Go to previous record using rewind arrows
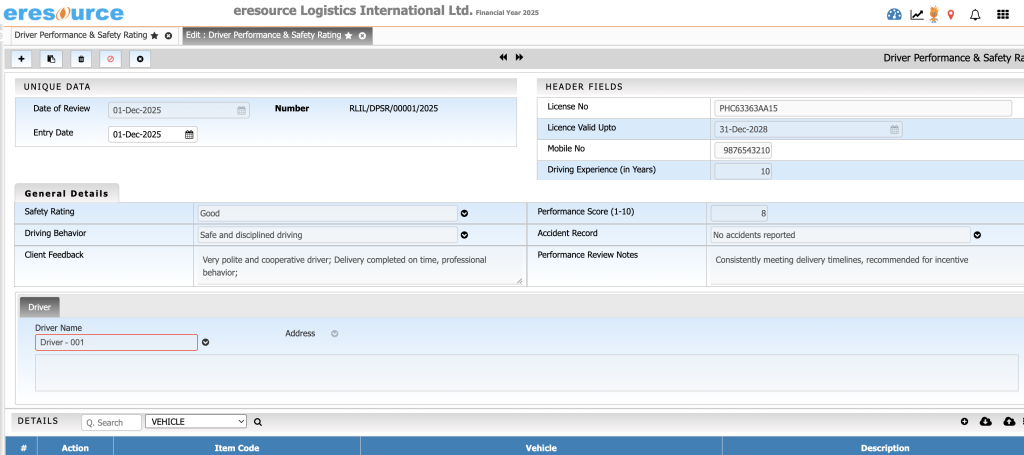The image size is (1024, 455). click(x=504, y=58)
